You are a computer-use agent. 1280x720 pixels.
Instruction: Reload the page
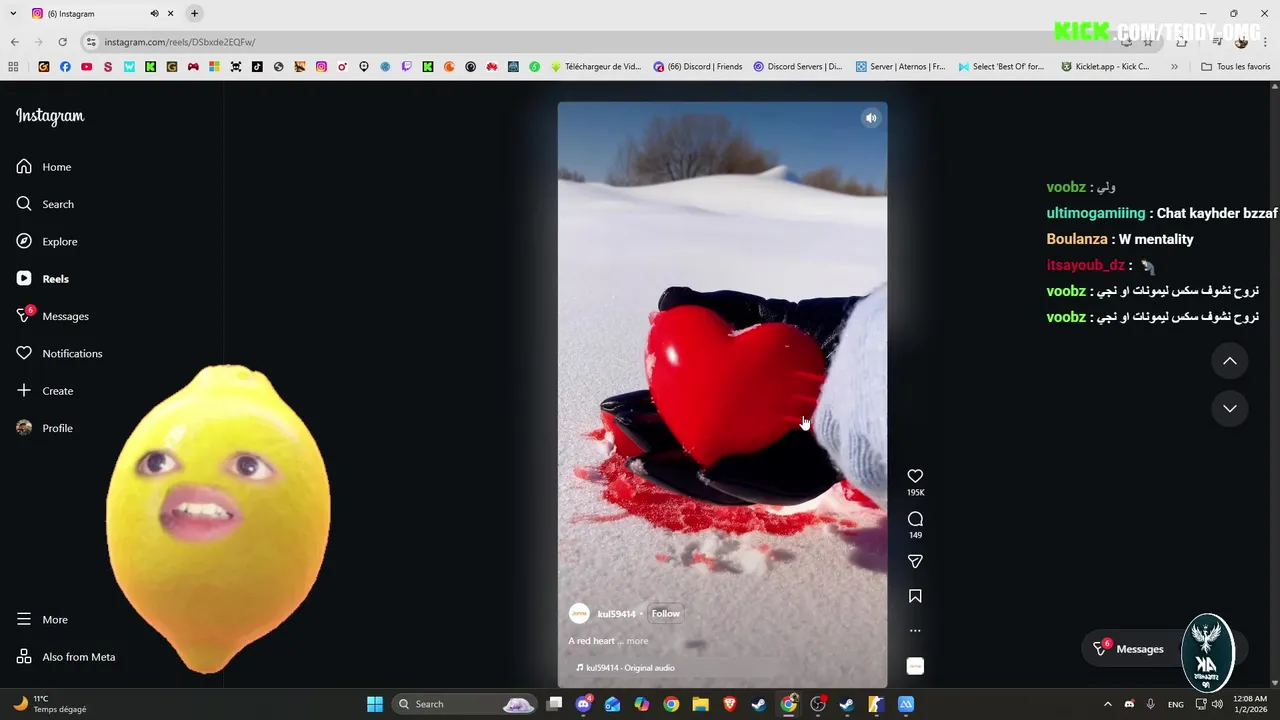point(62,42)
